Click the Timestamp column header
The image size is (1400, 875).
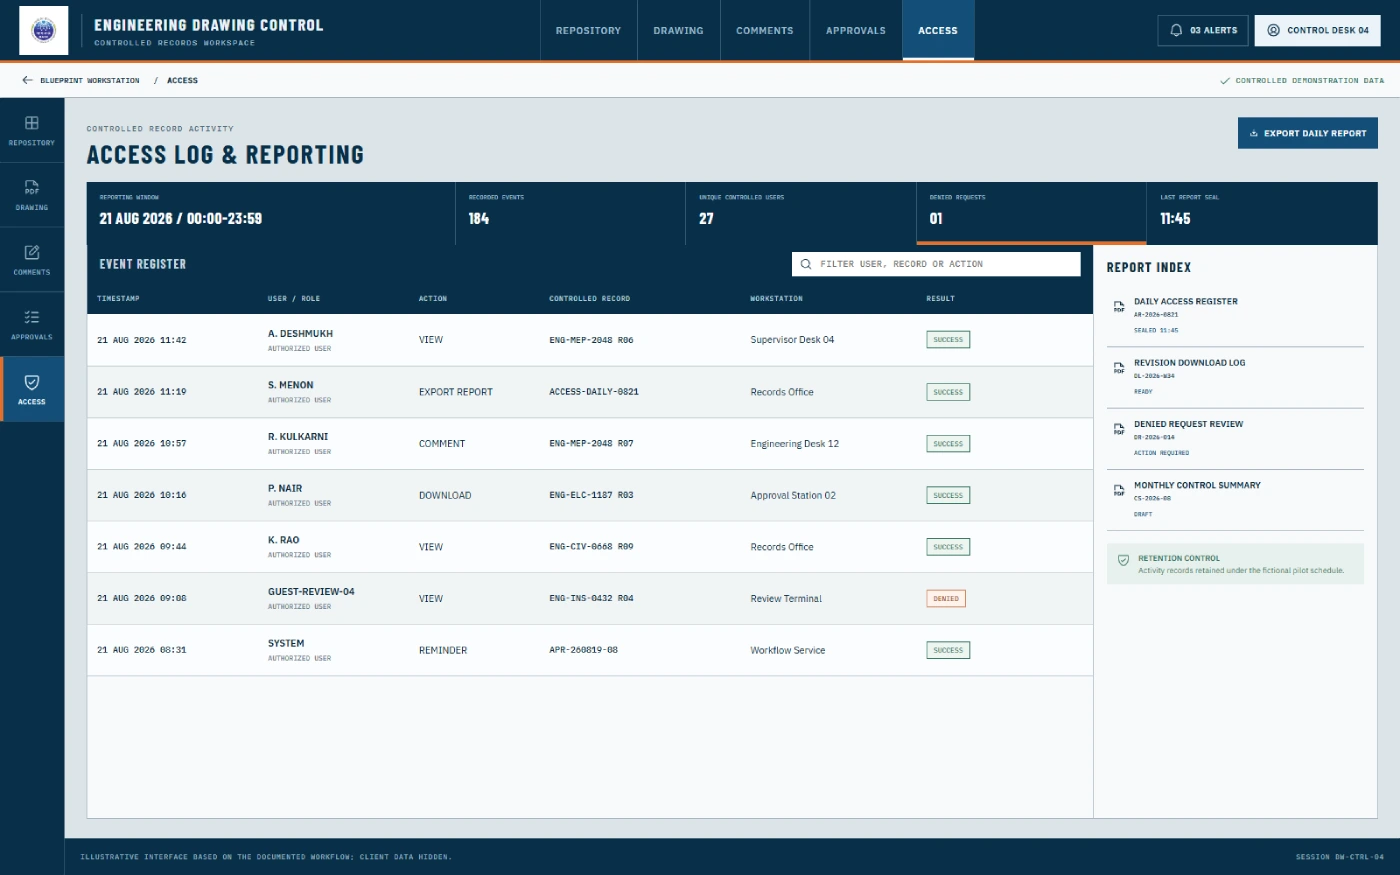(x=118, y=298)
